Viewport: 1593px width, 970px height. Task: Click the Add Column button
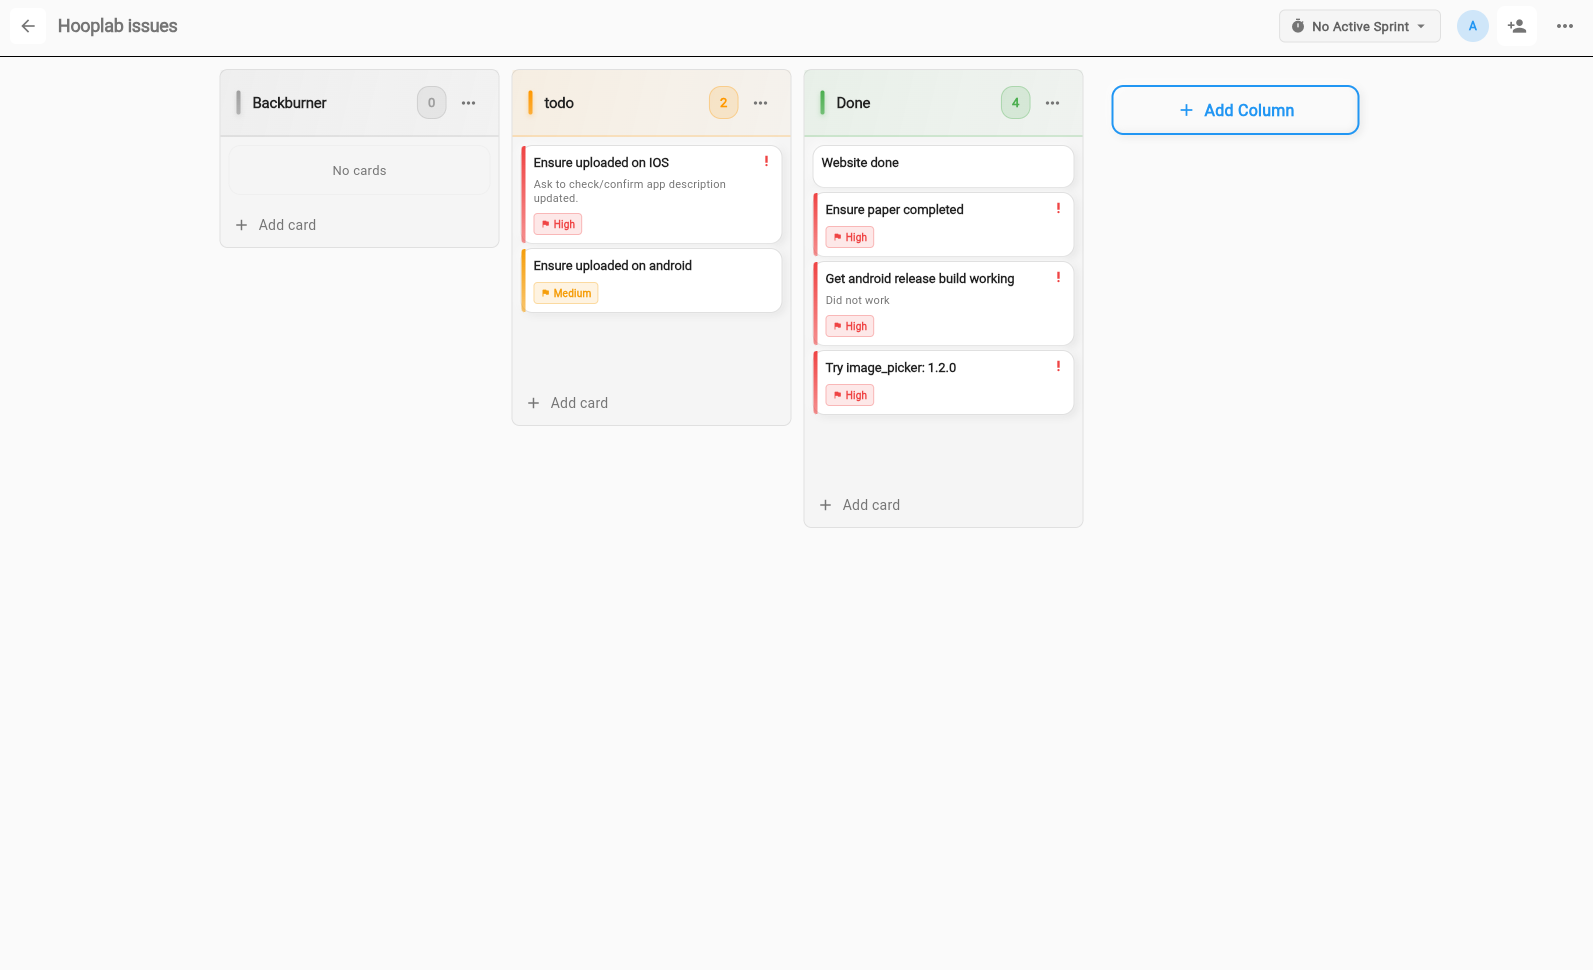(1235, 110)
